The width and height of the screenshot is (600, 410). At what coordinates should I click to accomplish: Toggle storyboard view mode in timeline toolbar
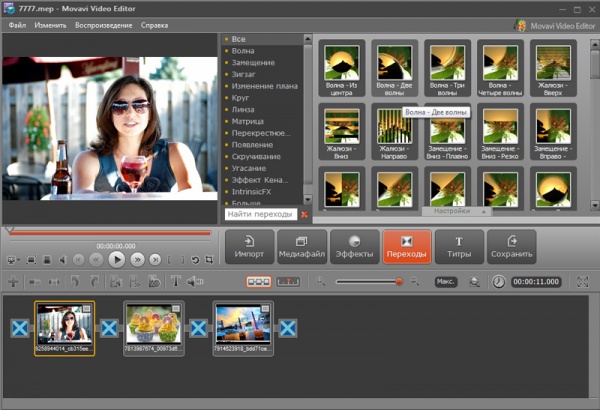coord(258,283)
